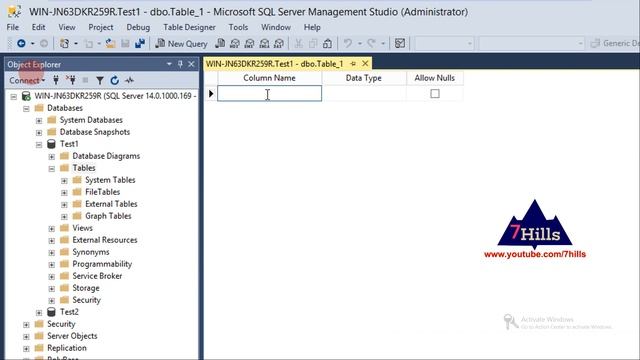Viewport: 640px width, 360px height.
Task: Select the Replication folder
Action: 67,348
